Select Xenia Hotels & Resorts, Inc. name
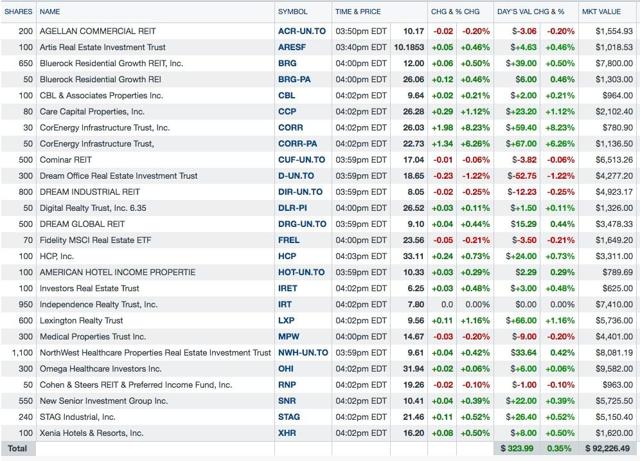 (x=91, y=433)
